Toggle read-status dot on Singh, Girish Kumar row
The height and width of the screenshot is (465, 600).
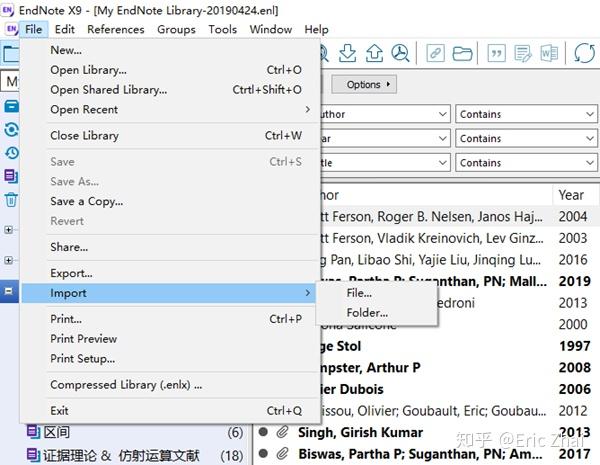(x=263, y=432)
